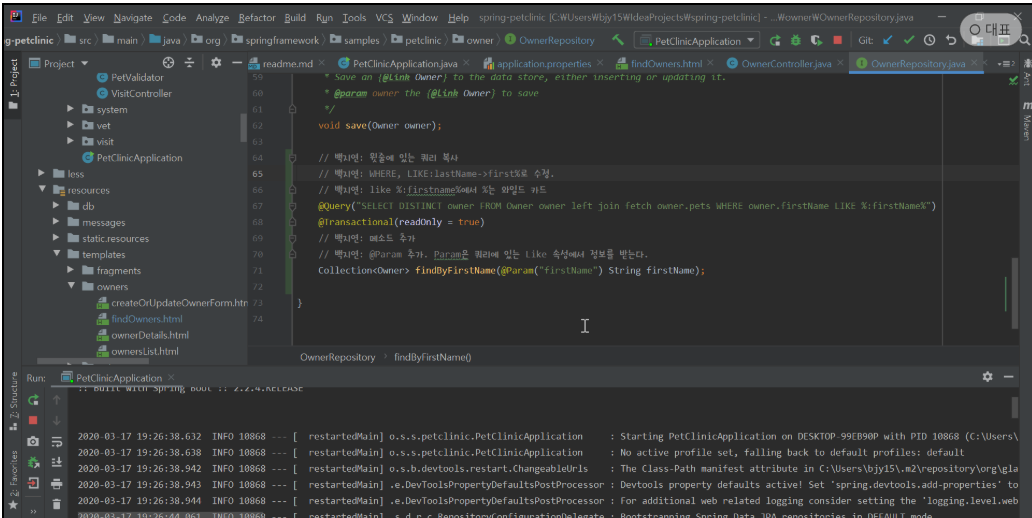1032x518 pixels.
Task: Dump threads camera icon
Action: coord(33,442)
